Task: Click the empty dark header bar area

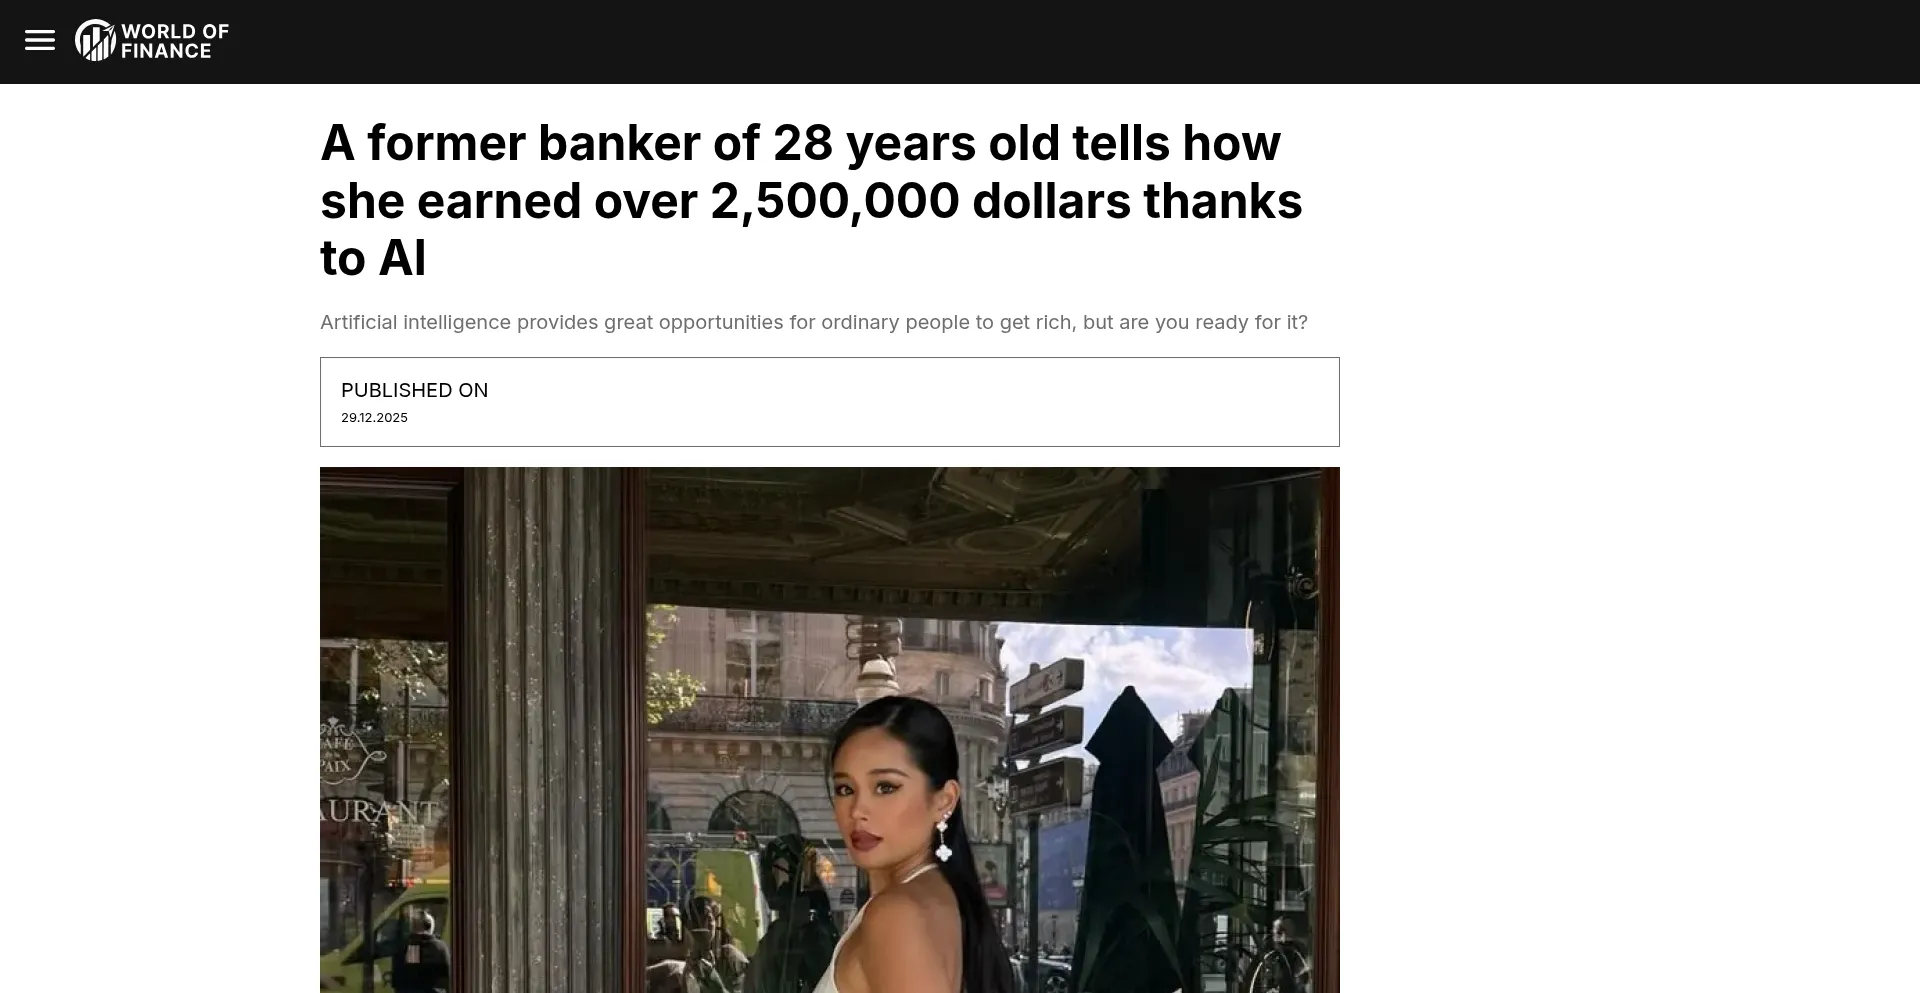Action: (1000, 41)
